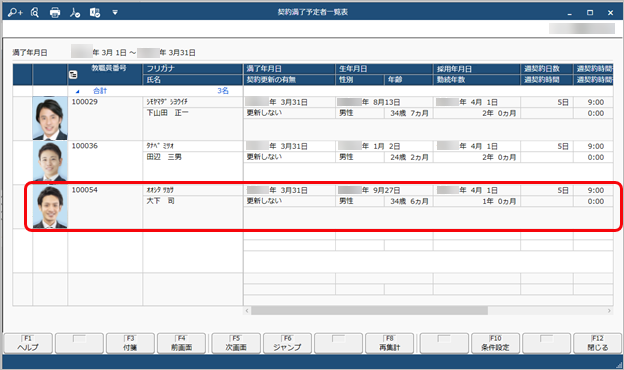The width and height of the screenshot is (624, 370).
Task: Open F10 条件設定 conditions button
Action: [495, 343]
